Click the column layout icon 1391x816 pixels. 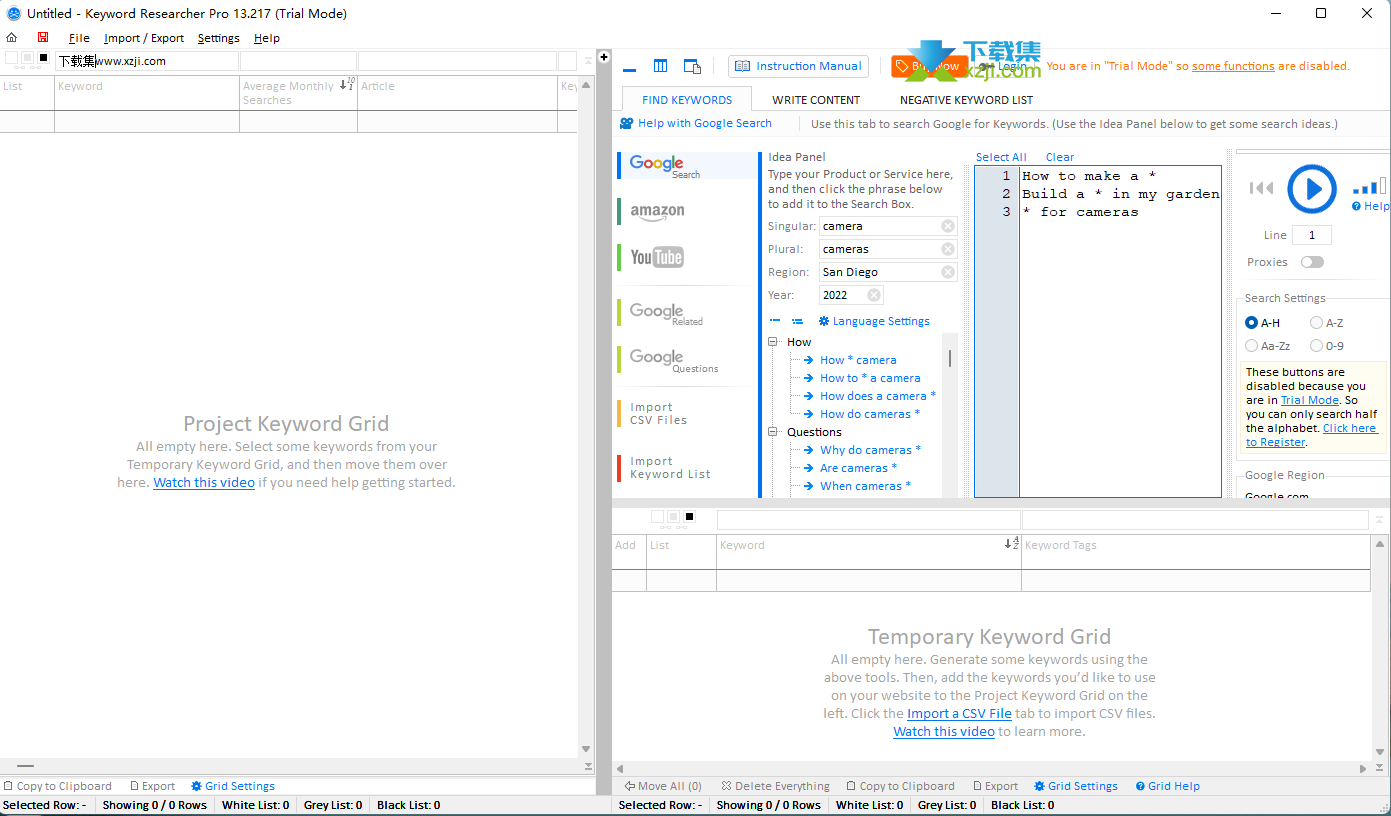[x=660, y=66]
